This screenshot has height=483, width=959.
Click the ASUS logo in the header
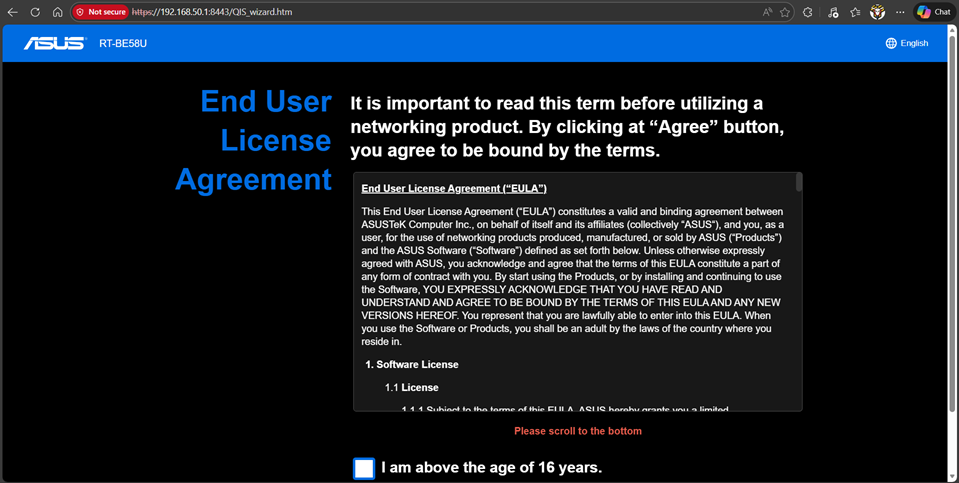(56, 43)
